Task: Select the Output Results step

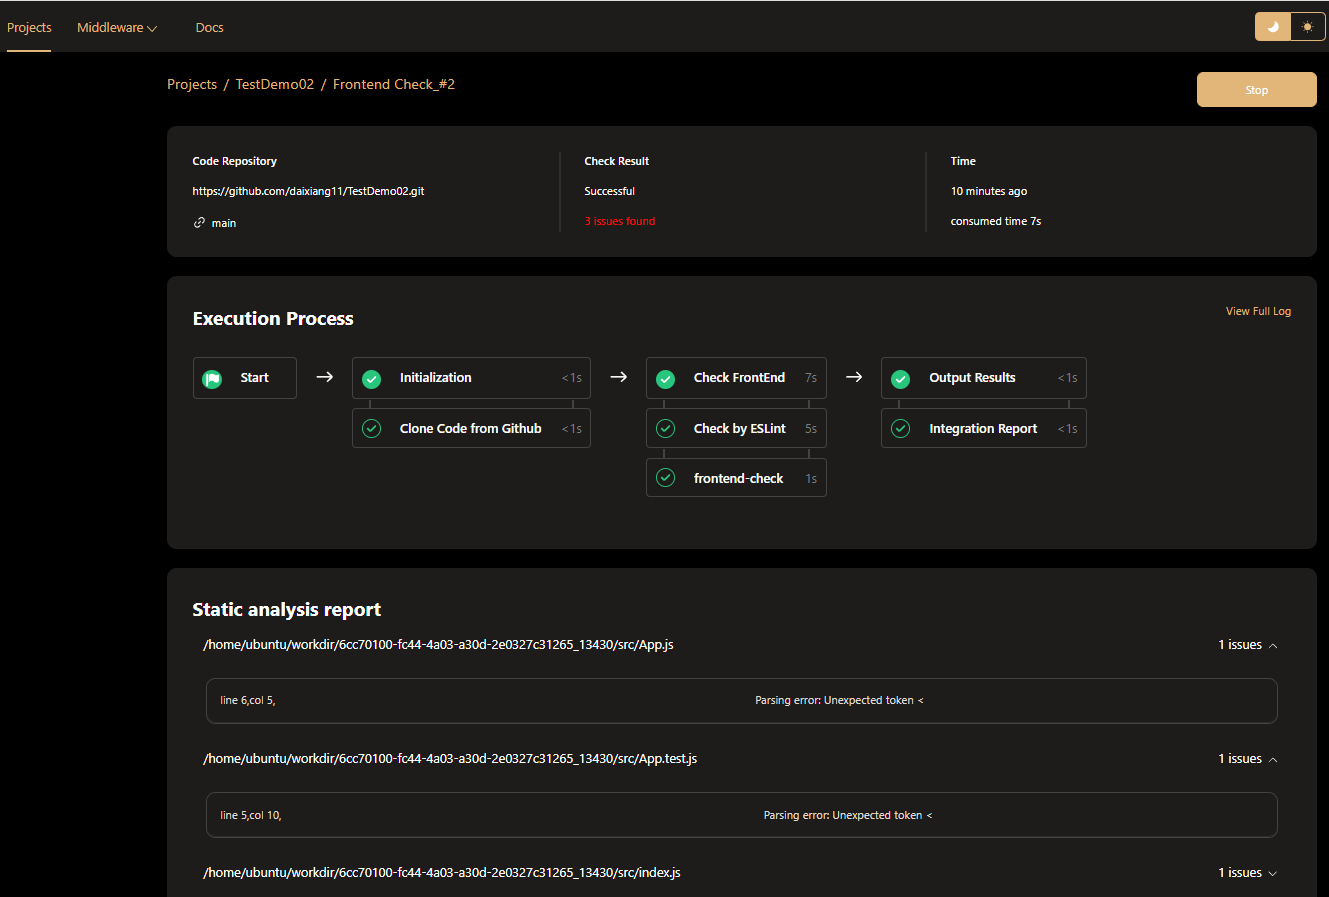Action: (984, 378)
